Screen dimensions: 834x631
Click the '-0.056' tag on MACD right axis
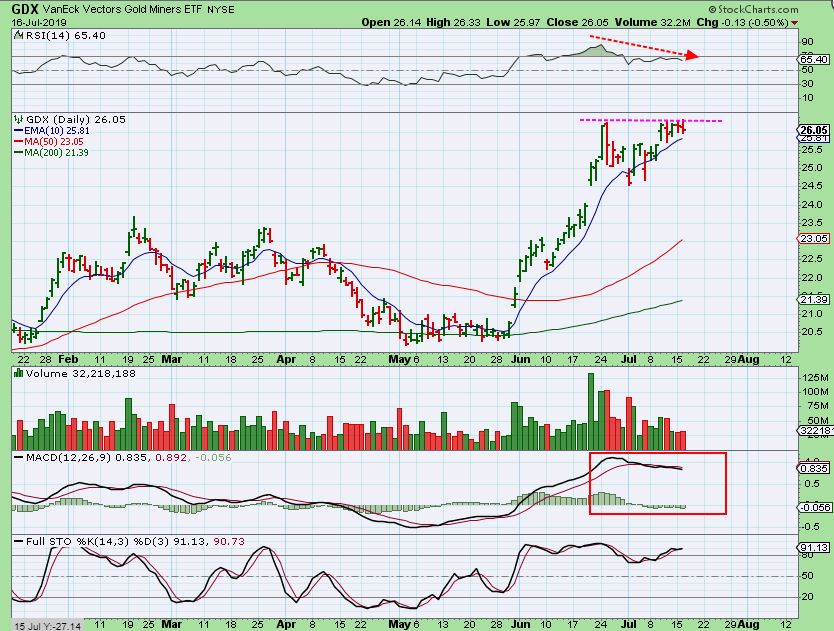814,508
